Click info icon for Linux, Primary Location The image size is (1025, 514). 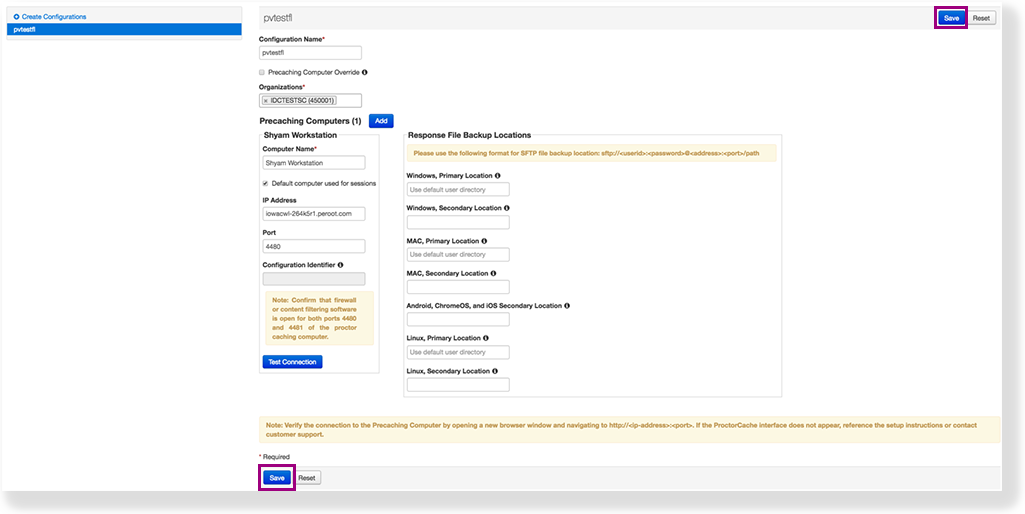click(x=486, y=338)
